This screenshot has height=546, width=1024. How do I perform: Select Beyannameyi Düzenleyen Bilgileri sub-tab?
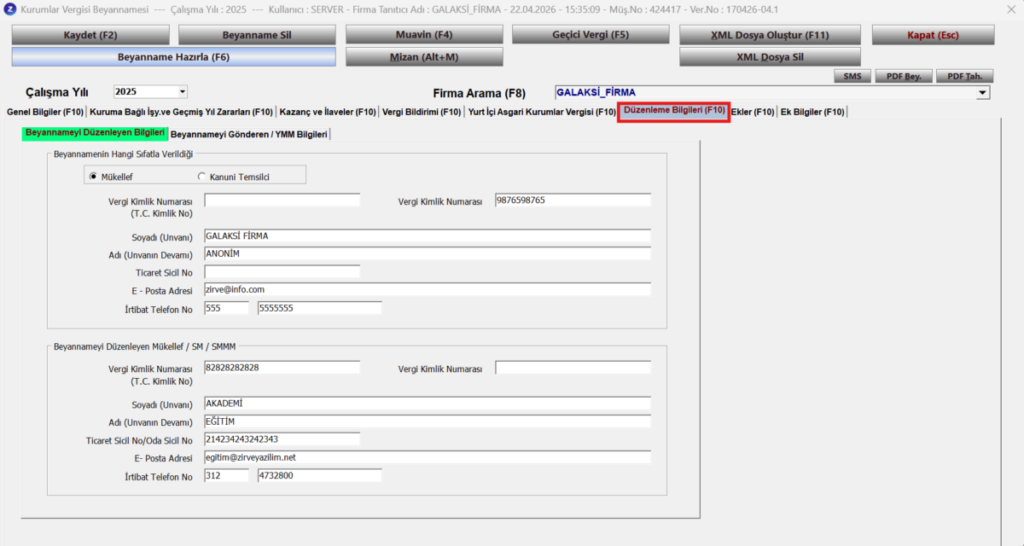[95, 133]
